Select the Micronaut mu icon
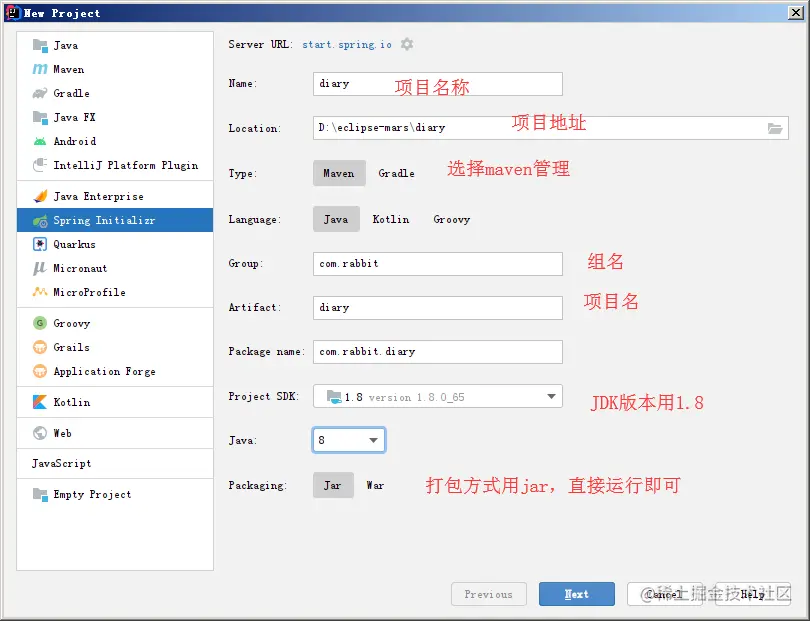This screenshot has width=810, height=621. click(x=40, y=268)
